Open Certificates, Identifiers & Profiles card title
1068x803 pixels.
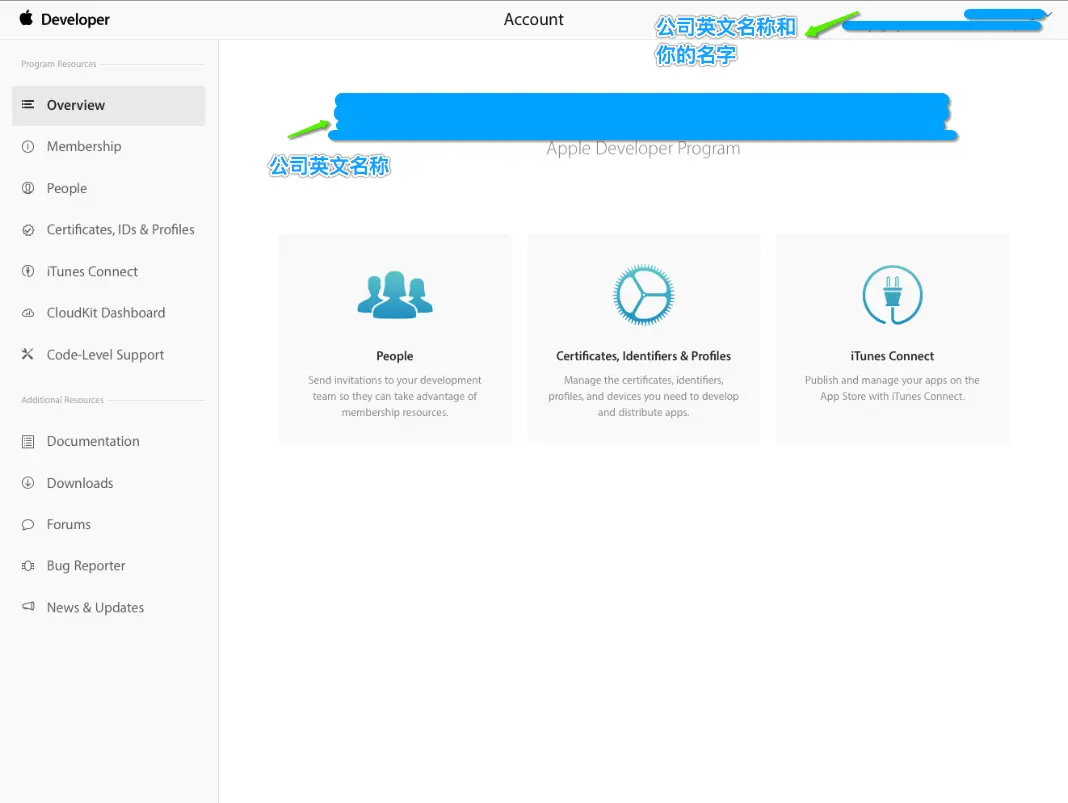(644, 356)
